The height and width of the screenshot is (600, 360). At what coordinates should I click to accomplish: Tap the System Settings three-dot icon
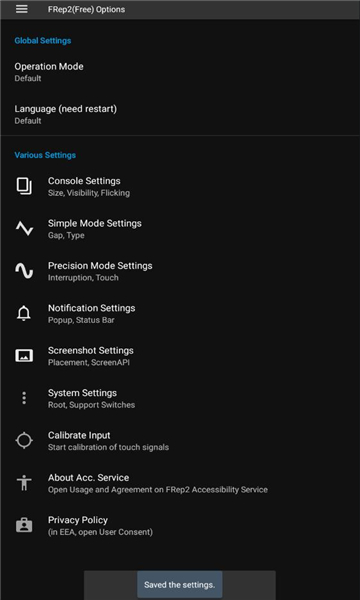[24, 398]
